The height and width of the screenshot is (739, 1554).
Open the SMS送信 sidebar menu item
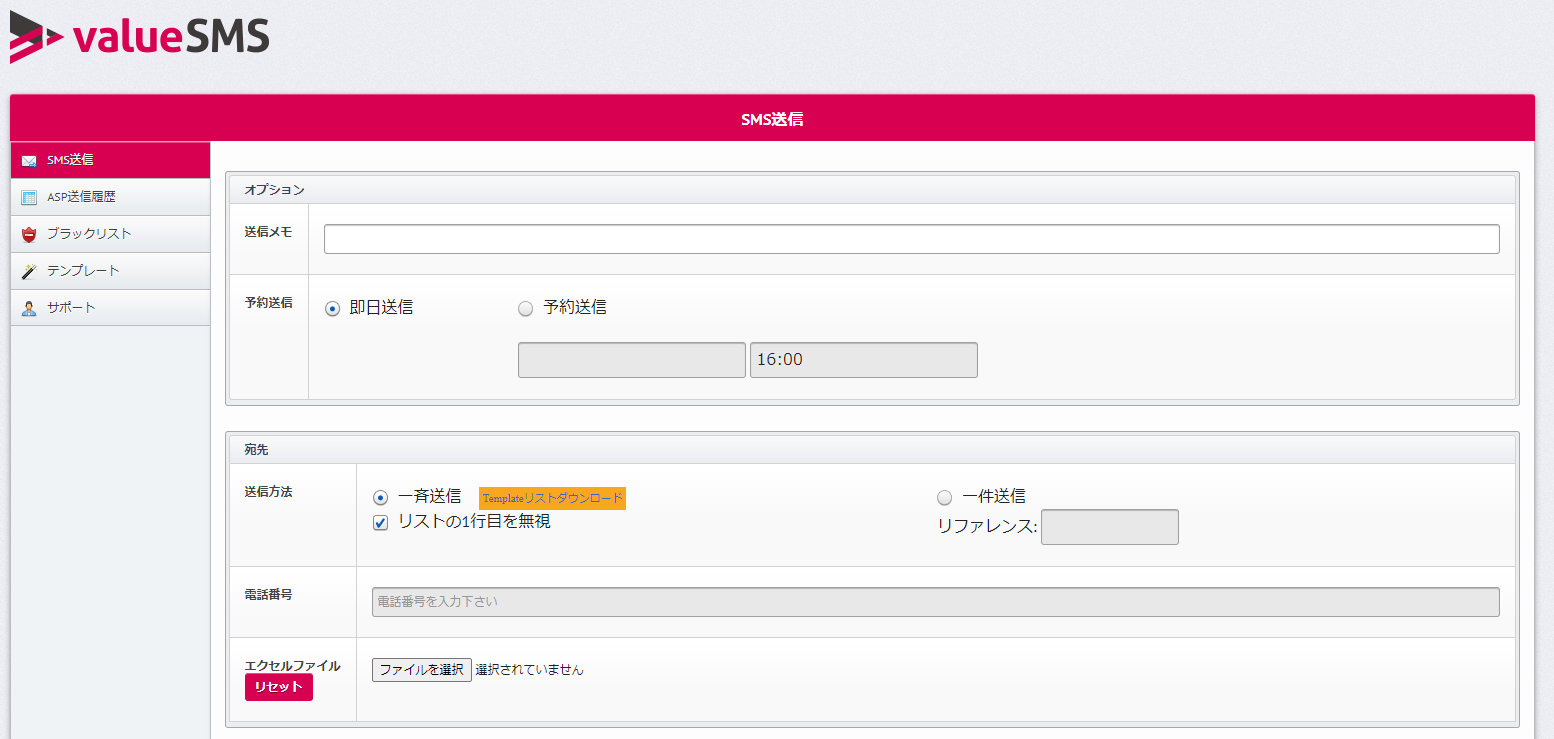[110, 160]
